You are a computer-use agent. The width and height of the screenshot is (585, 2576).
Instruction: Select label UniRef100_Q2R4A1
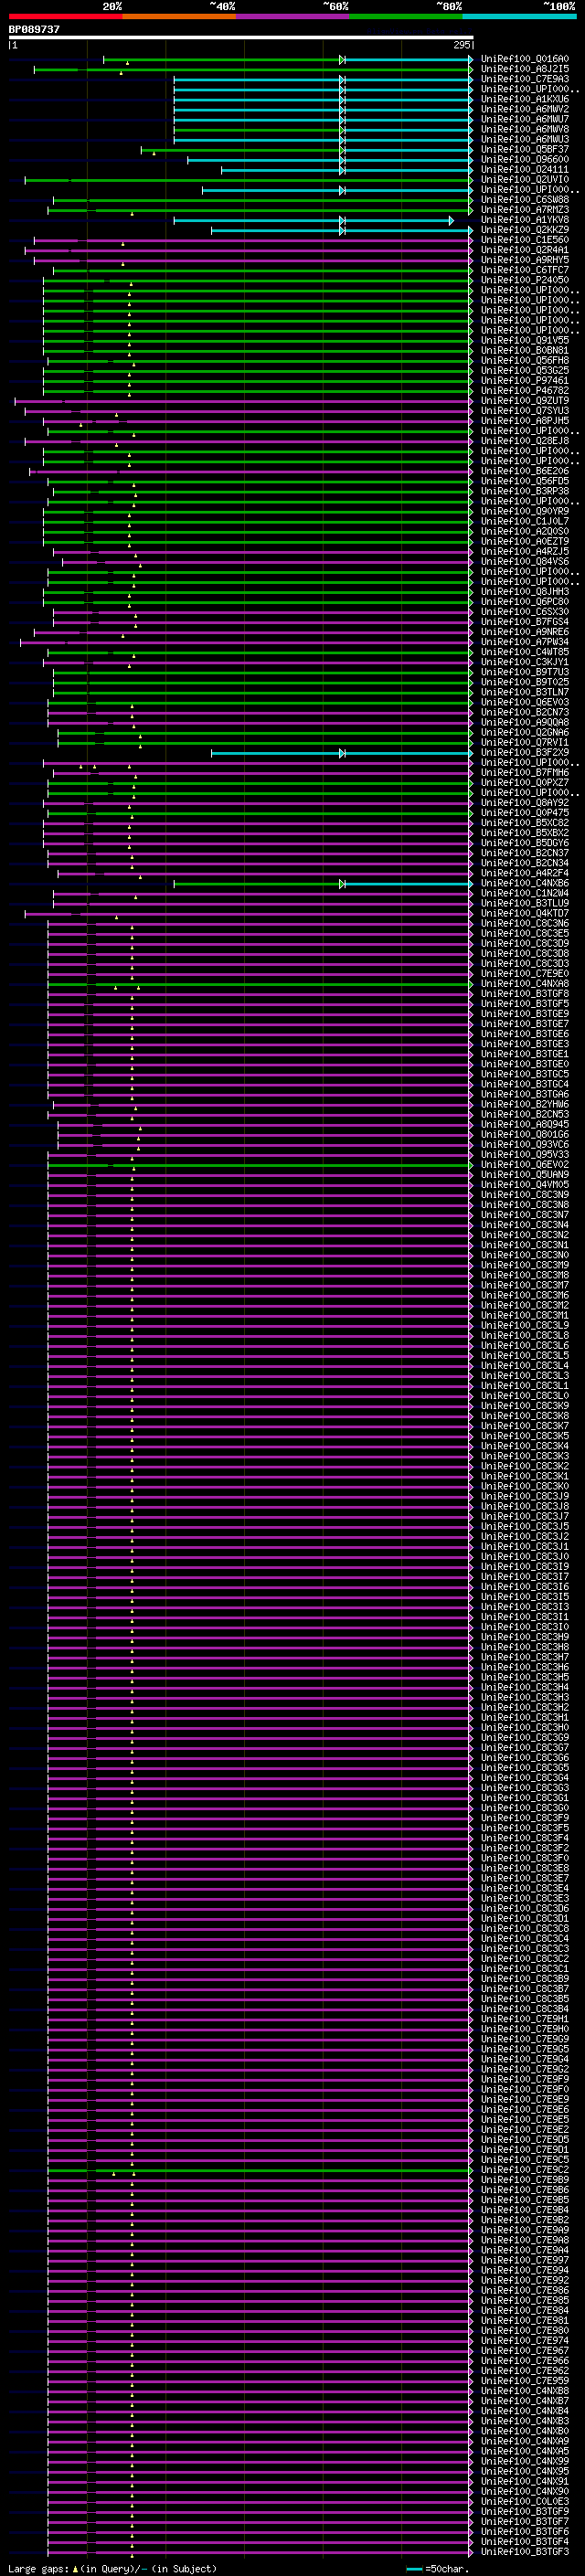525,250
